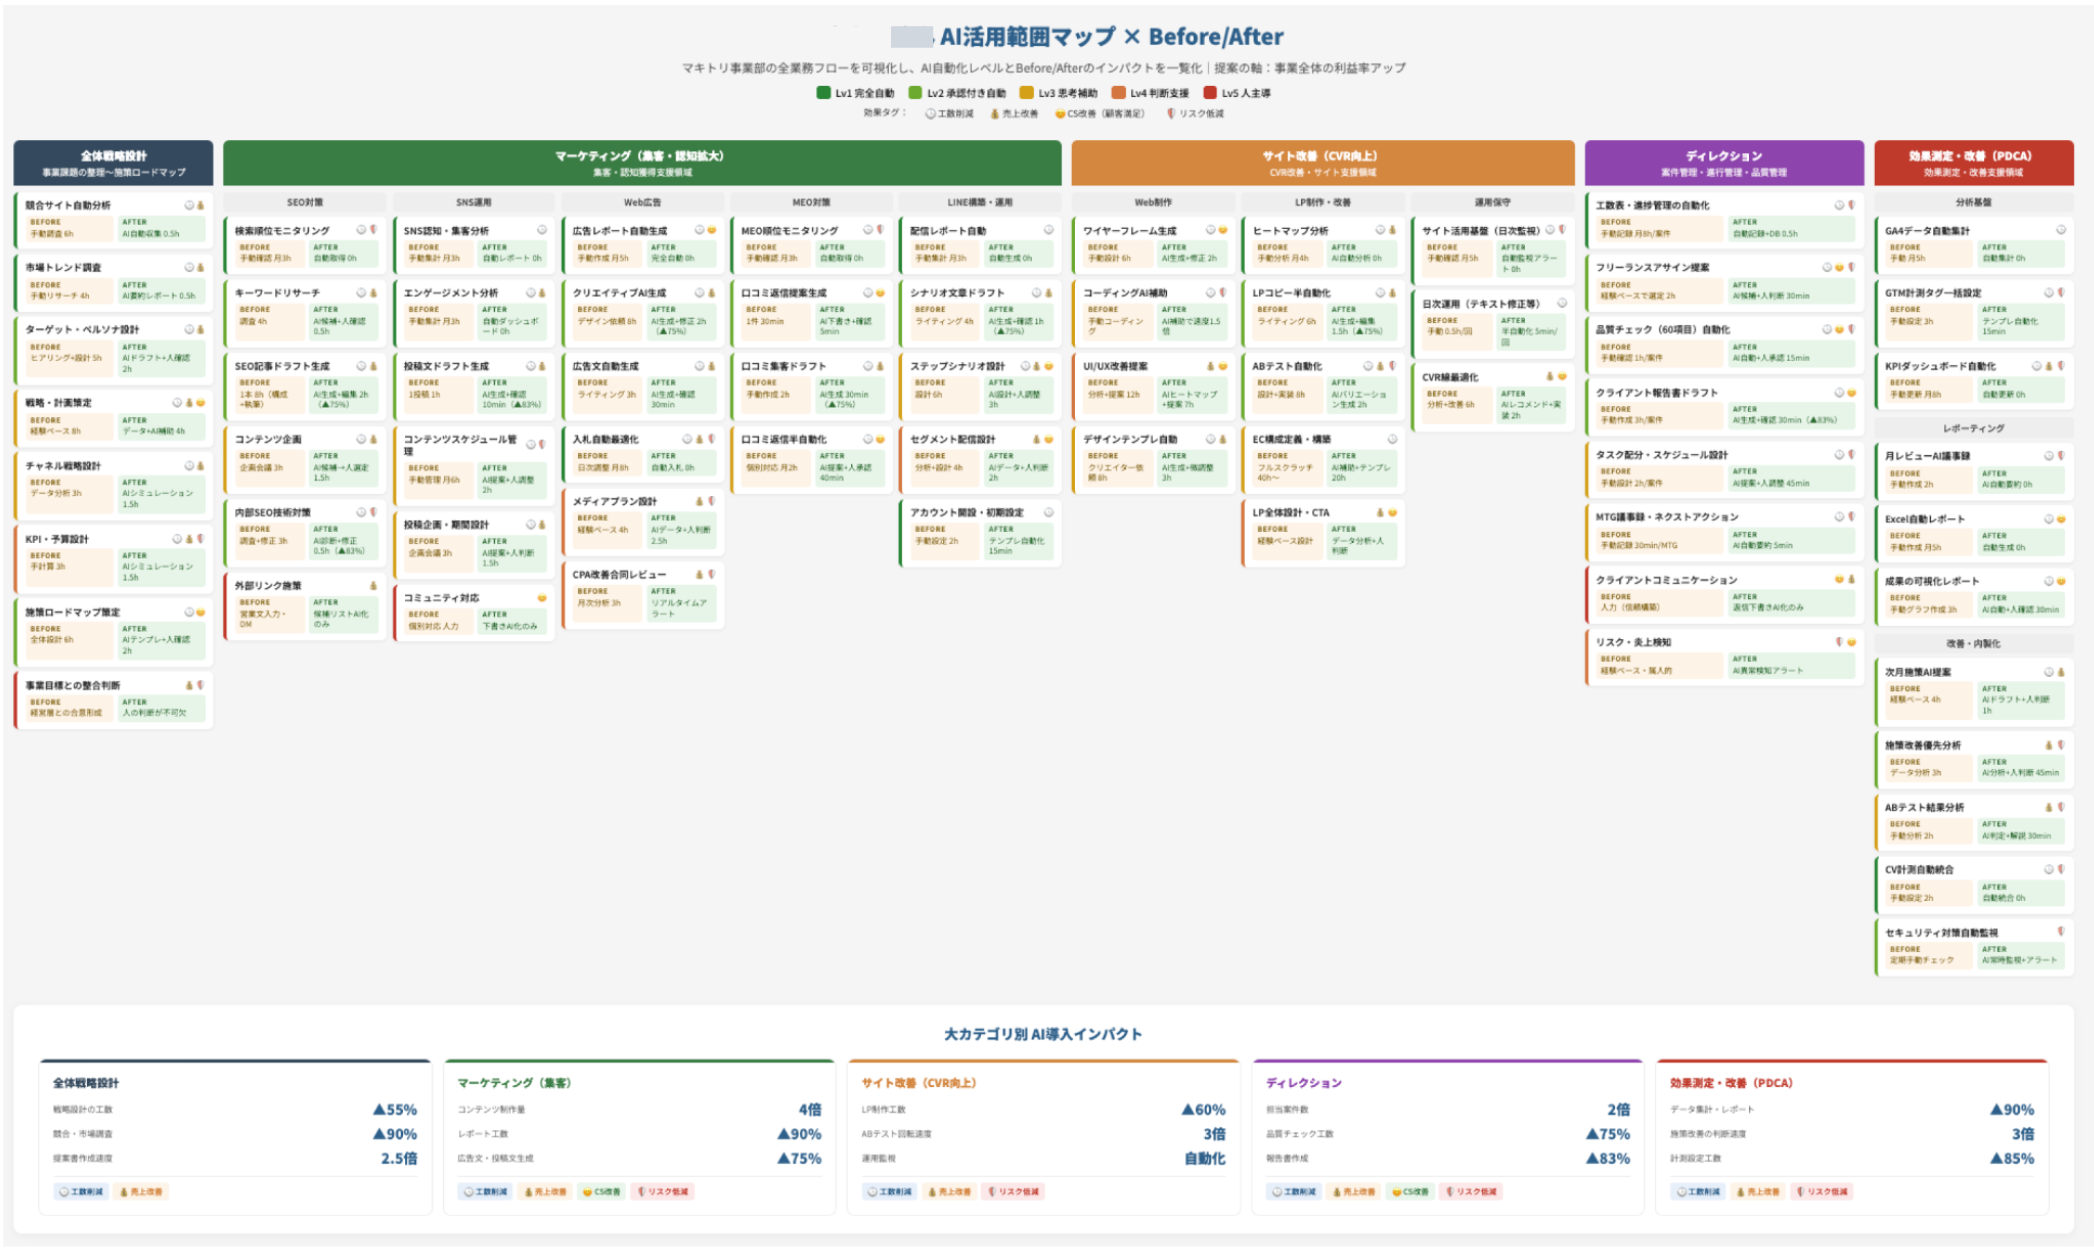2094x1248 pixels.
Task: Expand the 全体戦略設計 dark category header
Action: point(113,163)
